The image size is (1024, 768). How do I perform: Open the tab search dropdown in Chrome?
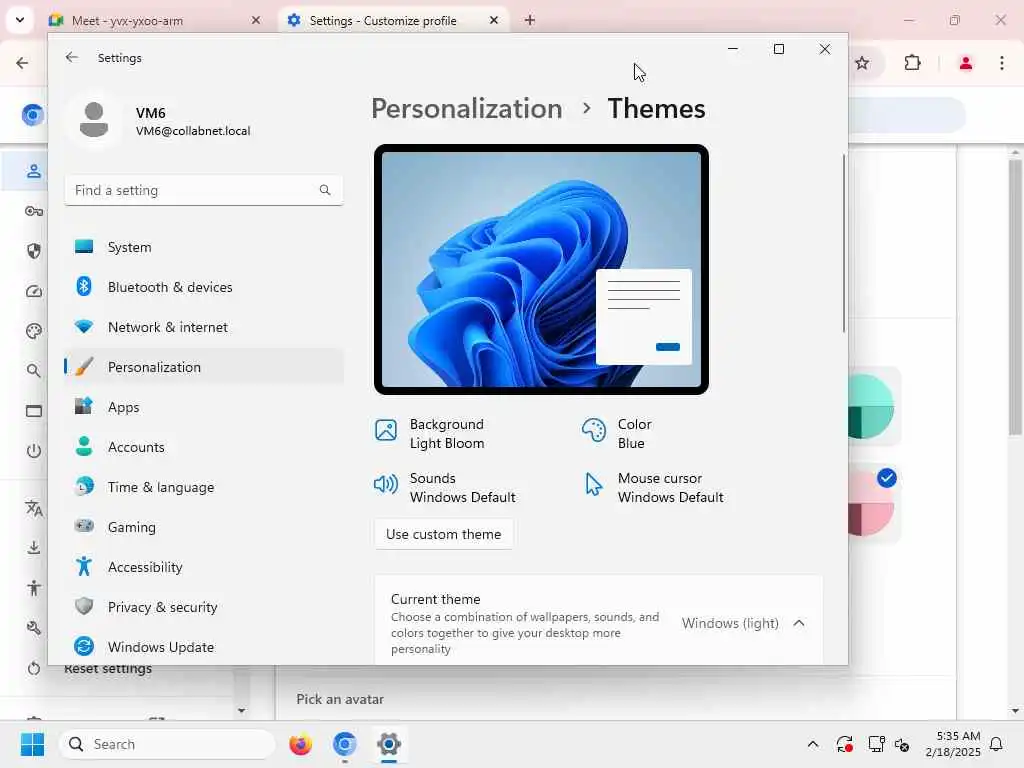[x=20, y=20]
